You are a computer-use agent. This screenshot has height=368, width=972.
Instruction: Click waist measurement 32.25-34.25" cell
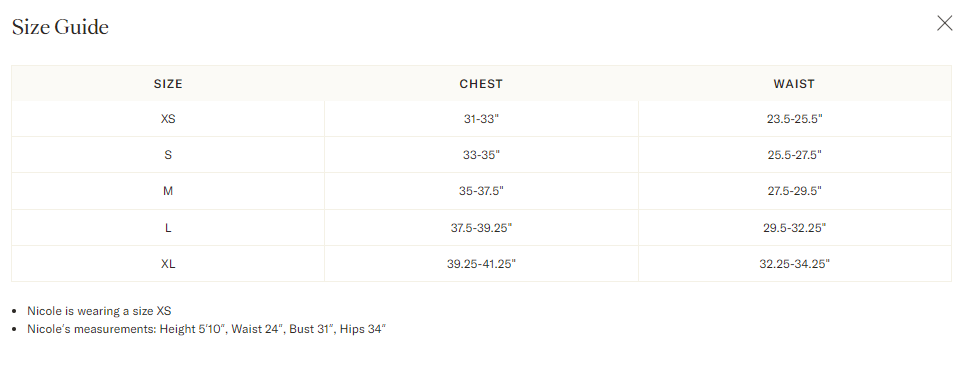click(x=794, y=264)
